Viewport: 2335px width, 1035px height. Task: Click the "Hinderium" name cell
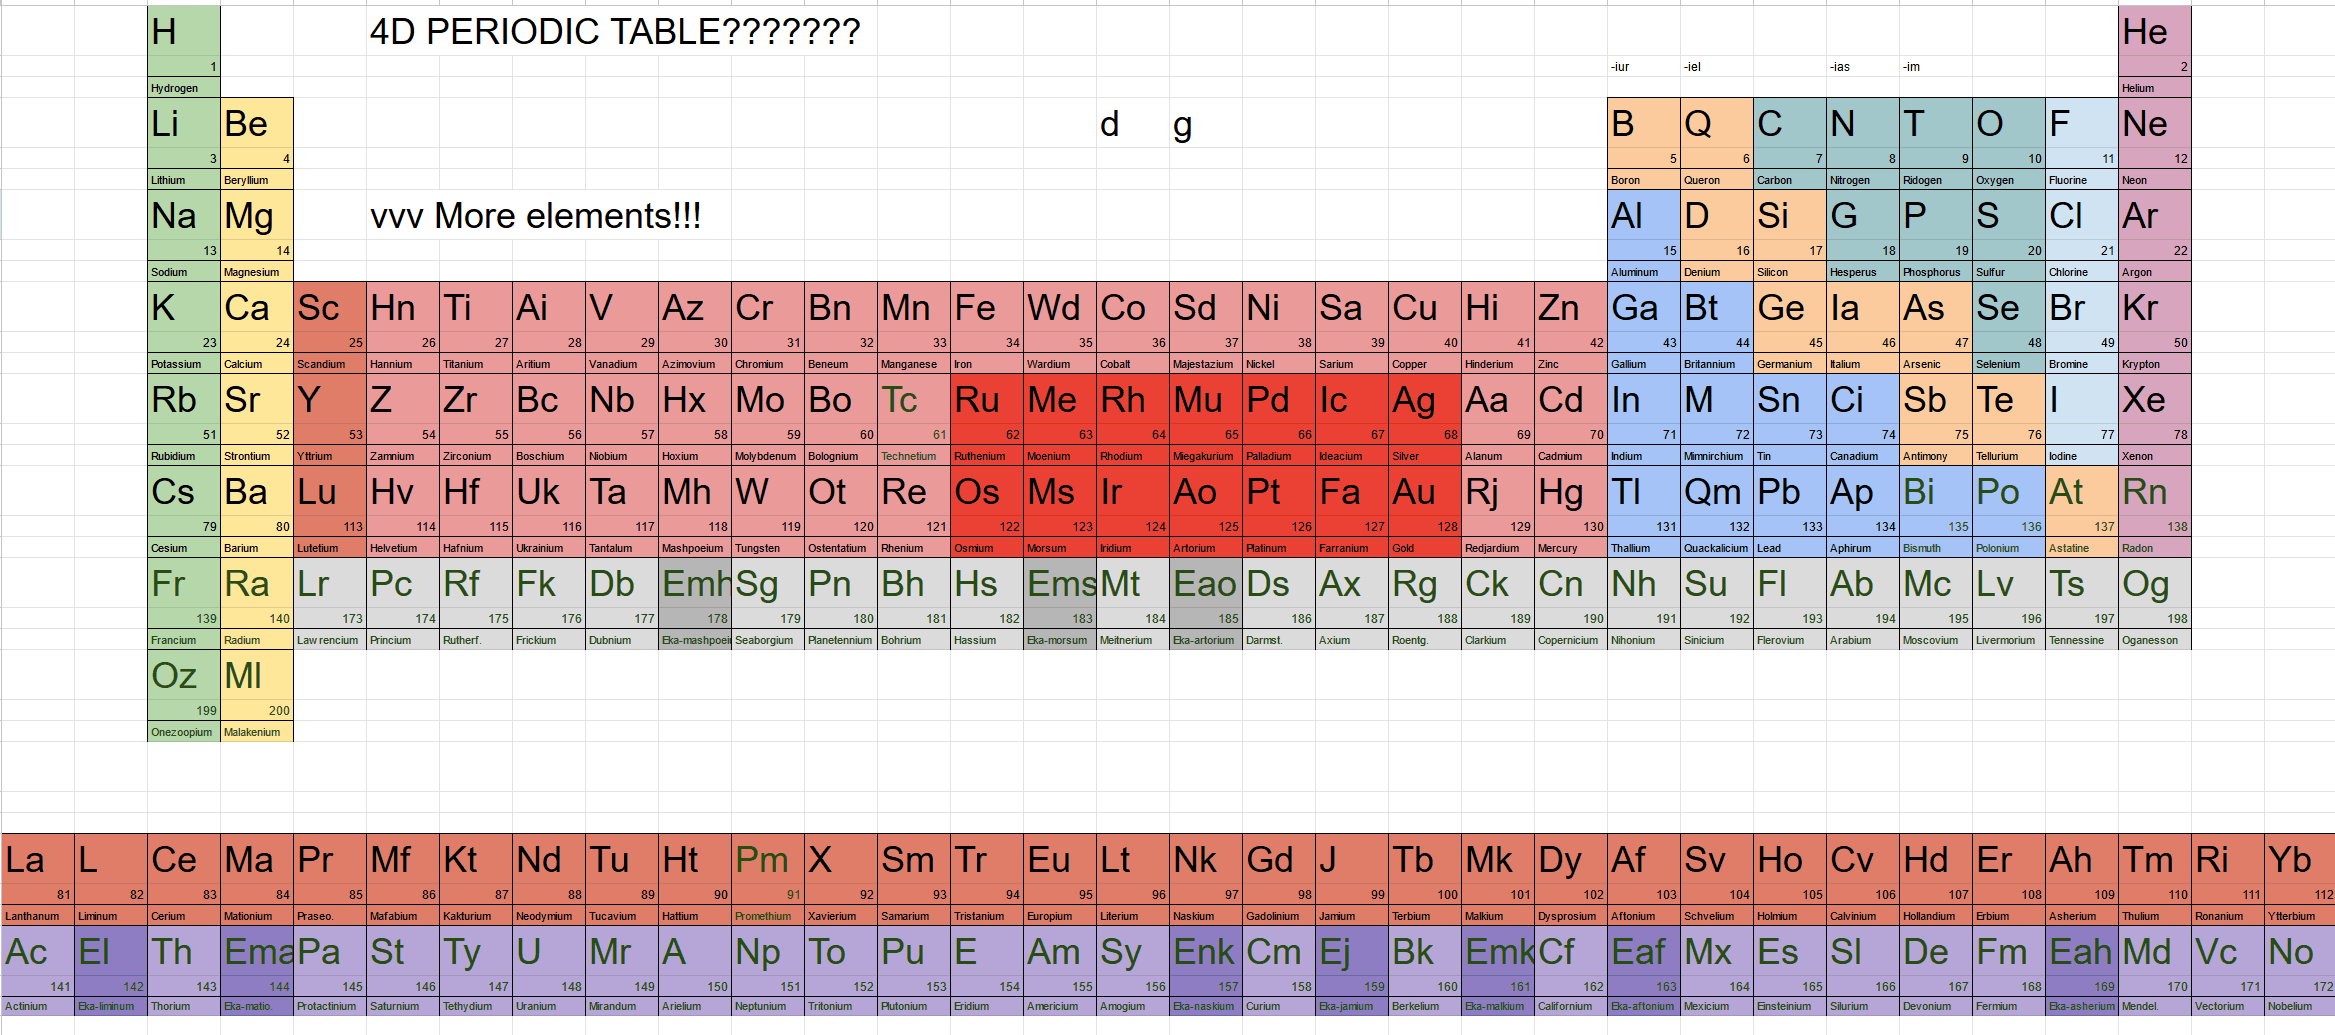pos(1498,364)
